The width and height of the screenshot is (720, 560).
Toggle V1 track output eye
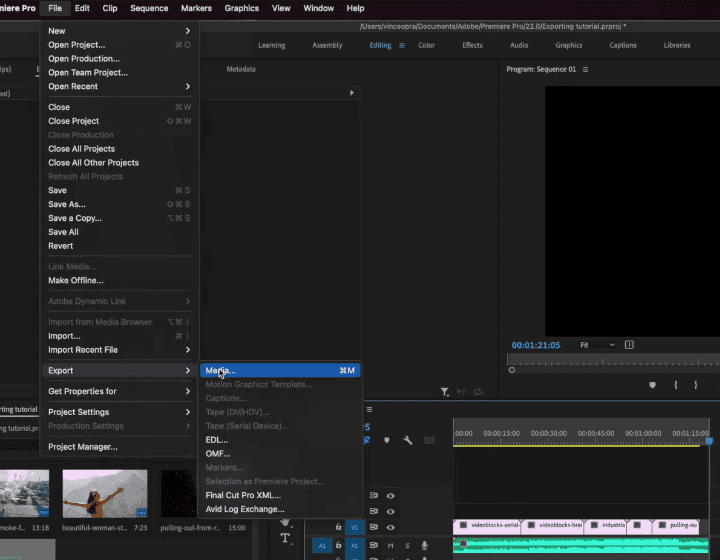390,527
